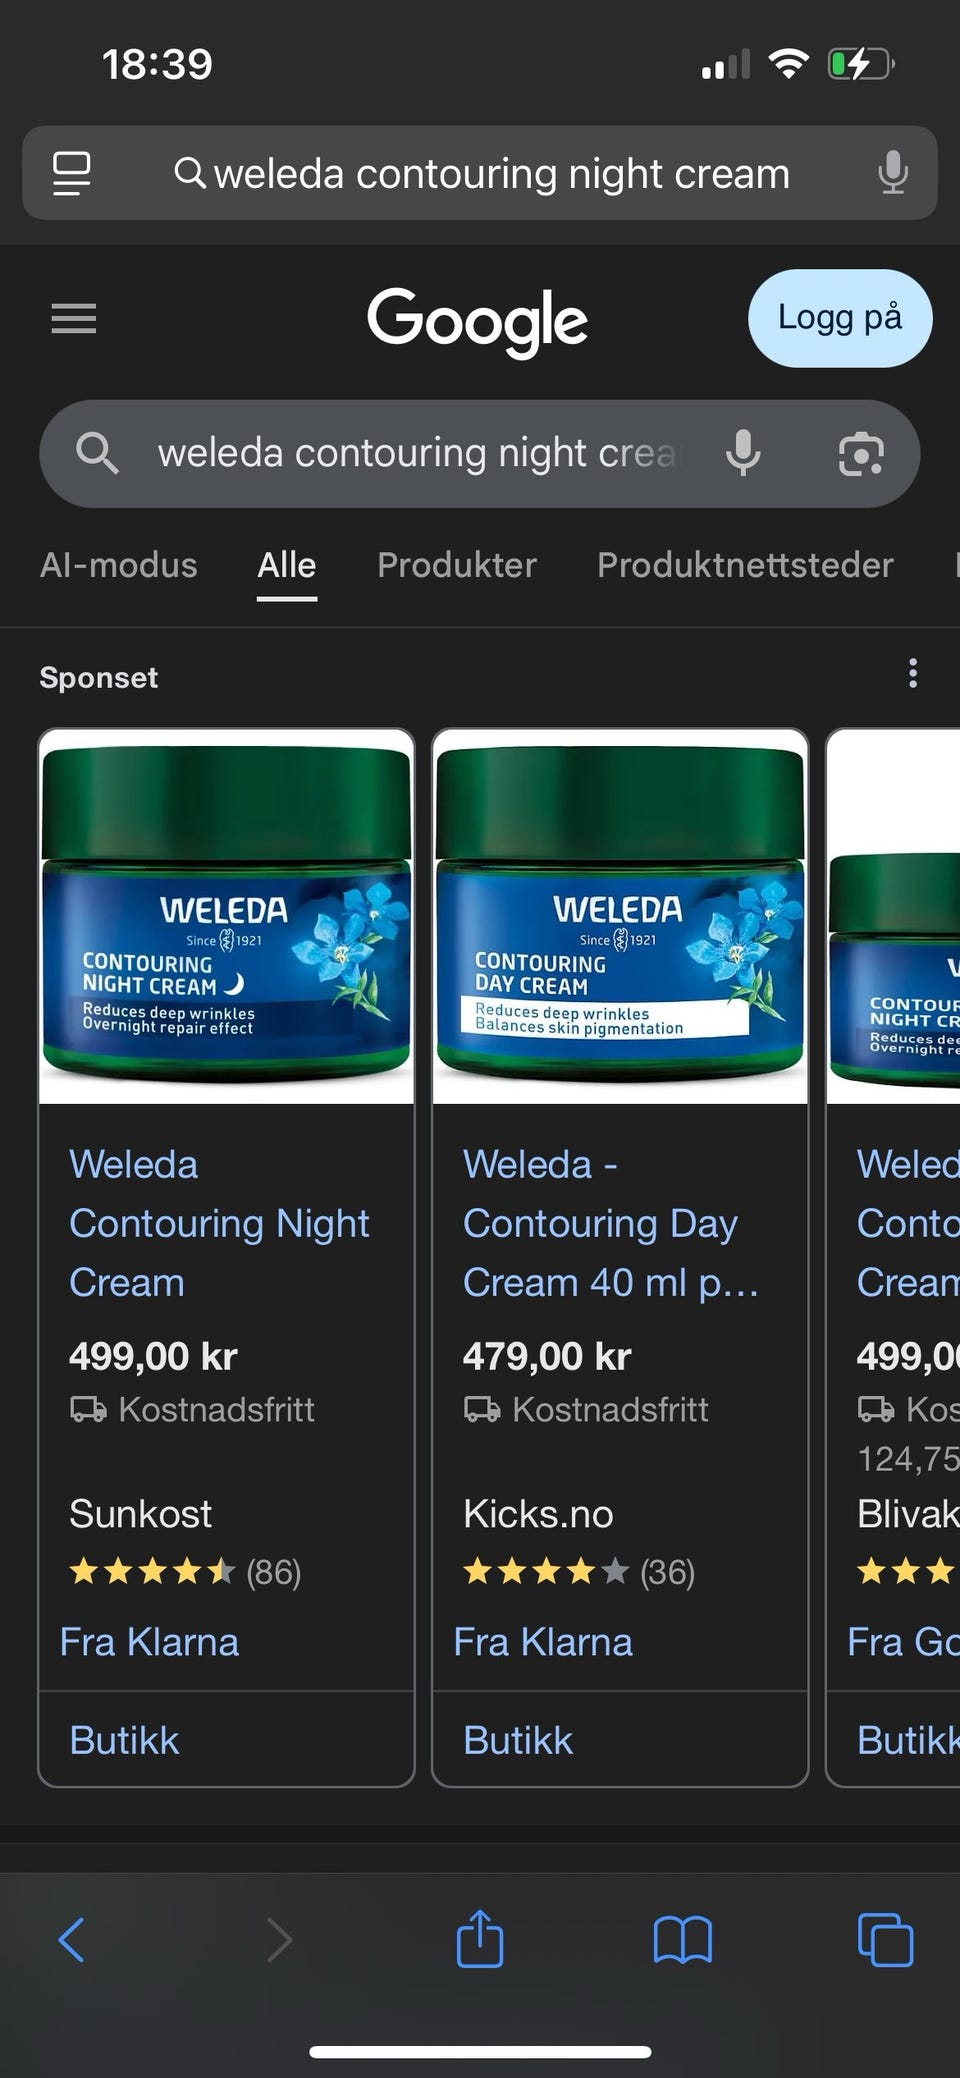Select the Produktnettsteder tab
Viewport: 960px width, 2078px height.
[745, 565]
